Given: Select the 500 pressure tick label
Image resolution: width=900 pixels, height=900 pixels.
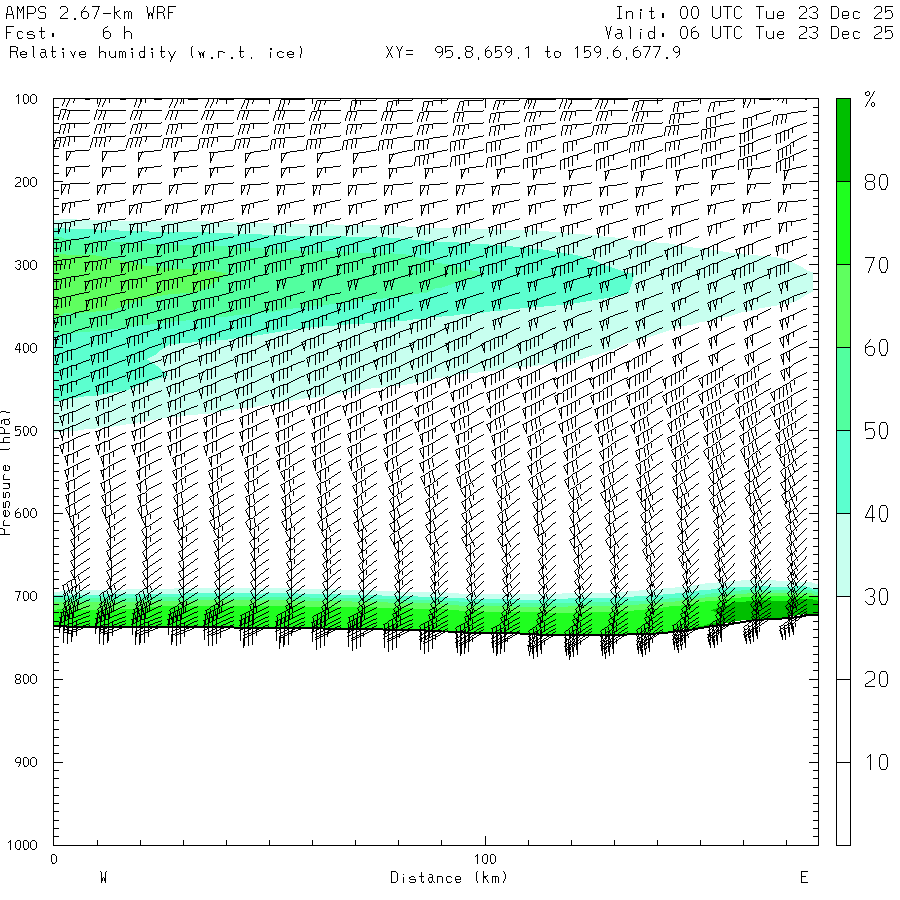Looking at the screenshot, I should [x=27, y=431].
